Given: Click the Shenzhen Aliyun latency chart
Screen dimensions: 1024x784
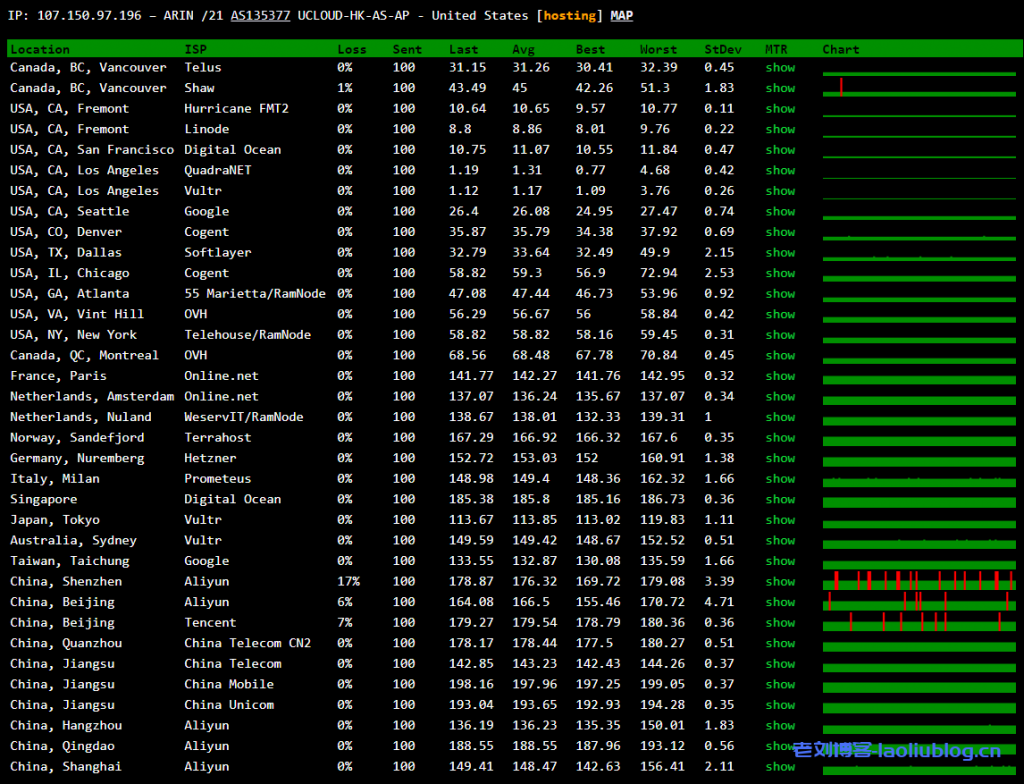Looking at the screenshot, I should pyautogui.click(x=918, y=581).
